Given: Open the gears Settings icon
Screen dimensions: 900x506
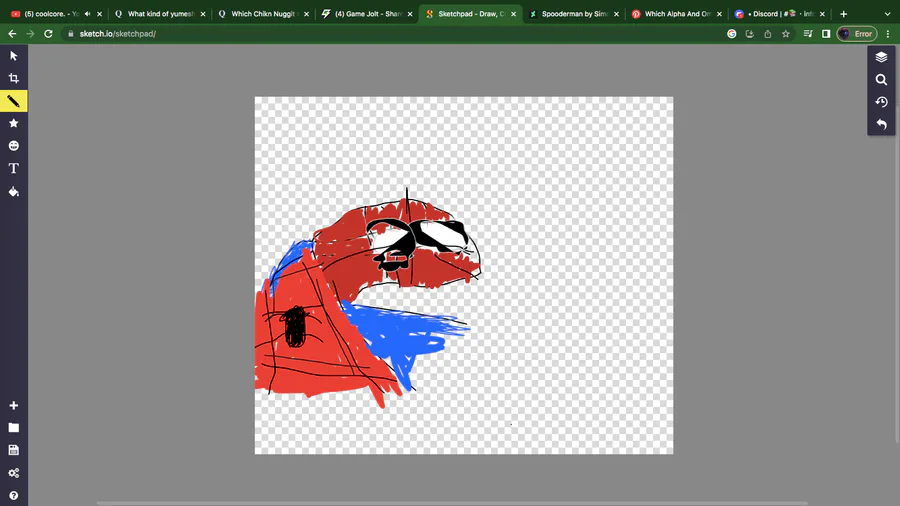Looking at the screenshot, I should click(14, 473).
